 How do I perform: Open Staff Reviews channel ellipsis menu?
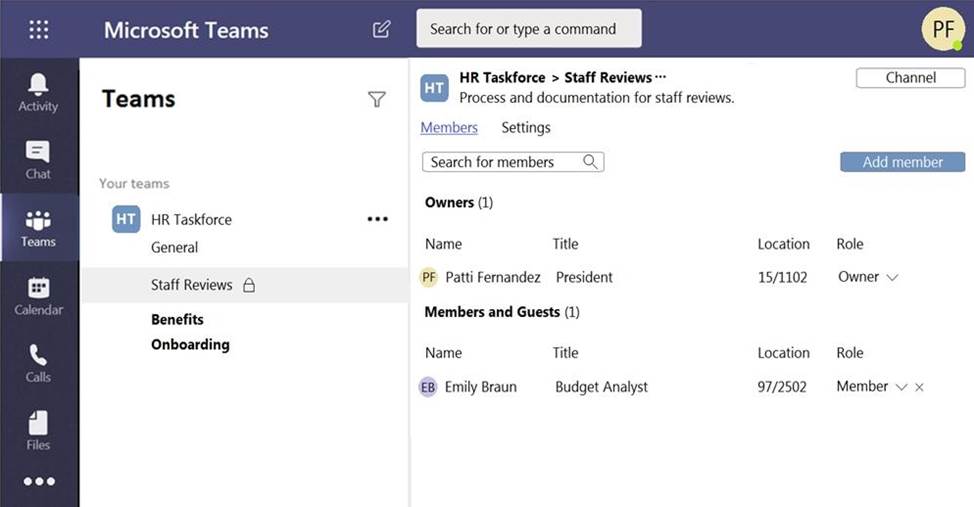pos(660,77)
